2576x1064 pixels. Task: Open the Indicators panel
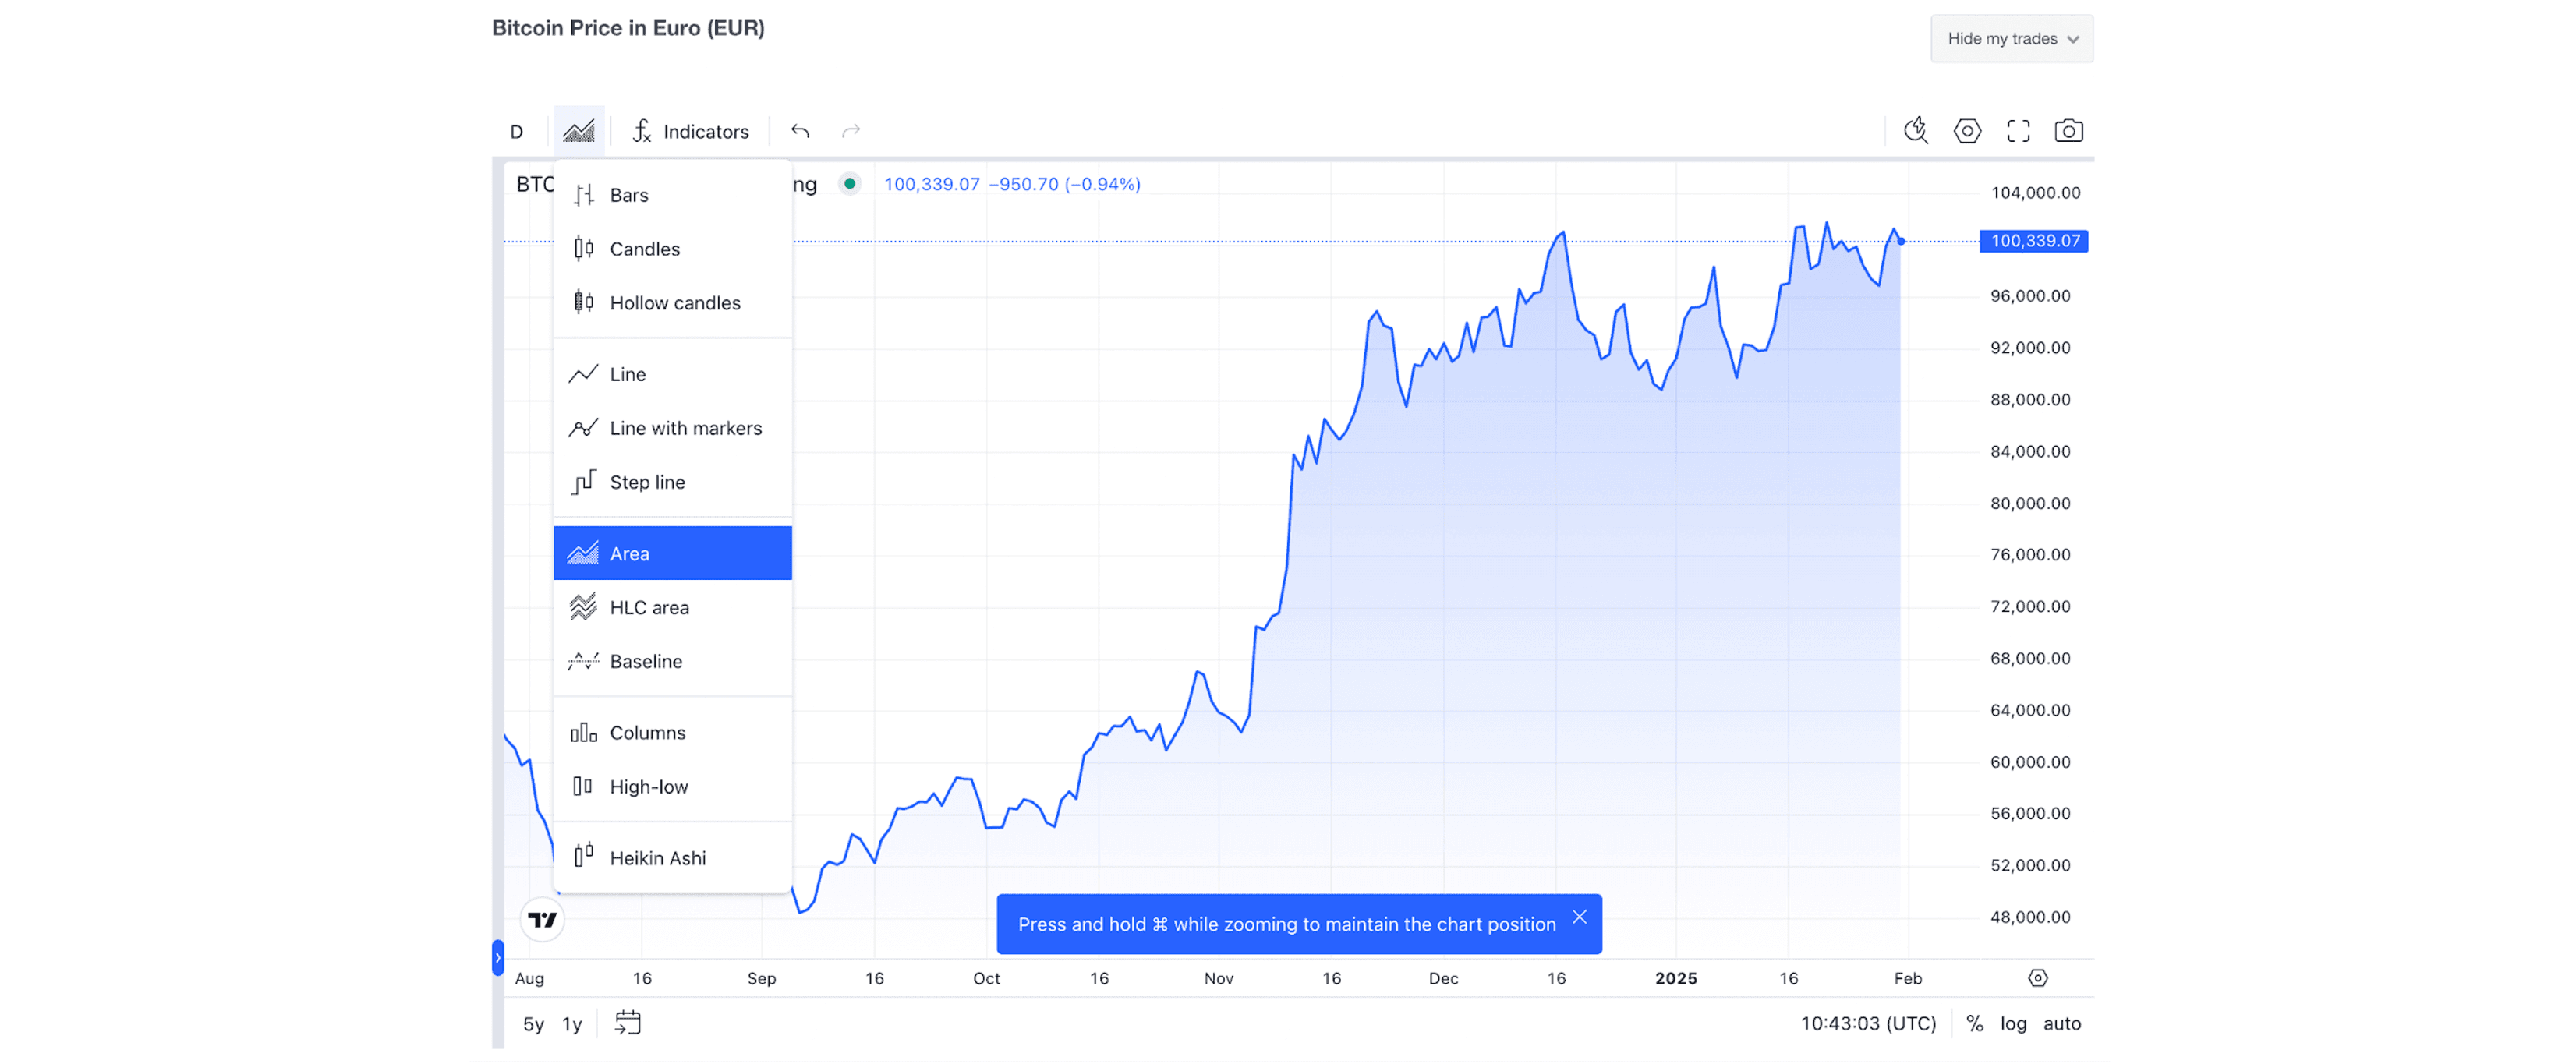pyautogui.click(x=690, y=130)
